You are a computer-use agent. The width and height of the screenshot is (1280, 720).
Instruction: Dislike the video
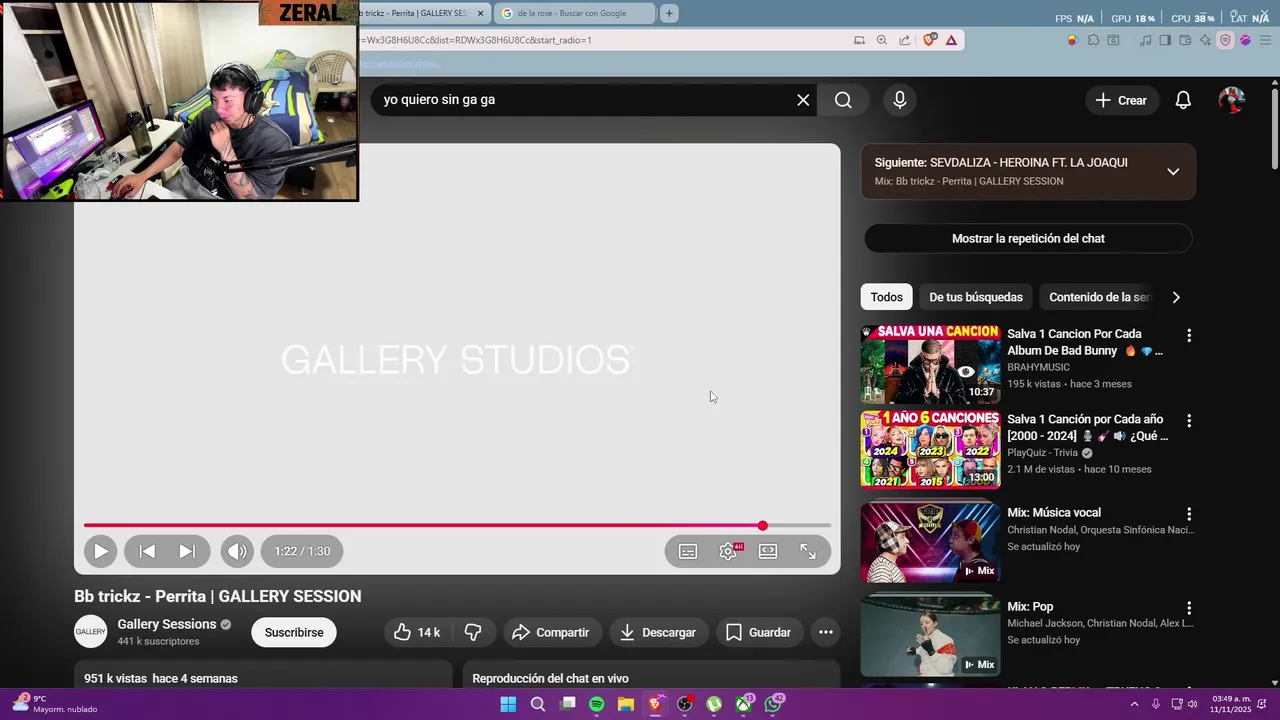coord(473,632)
